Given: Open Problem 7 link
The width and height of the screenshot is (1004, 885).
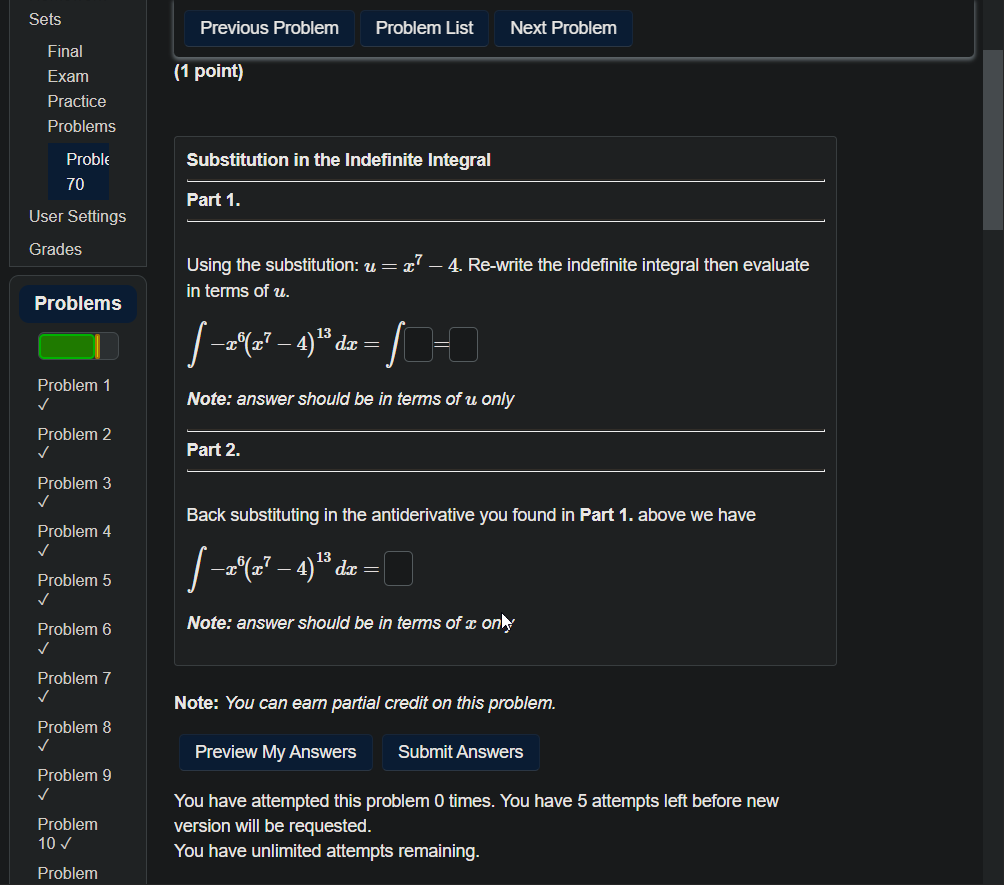Looking at the screenshot, I should 74,686.
